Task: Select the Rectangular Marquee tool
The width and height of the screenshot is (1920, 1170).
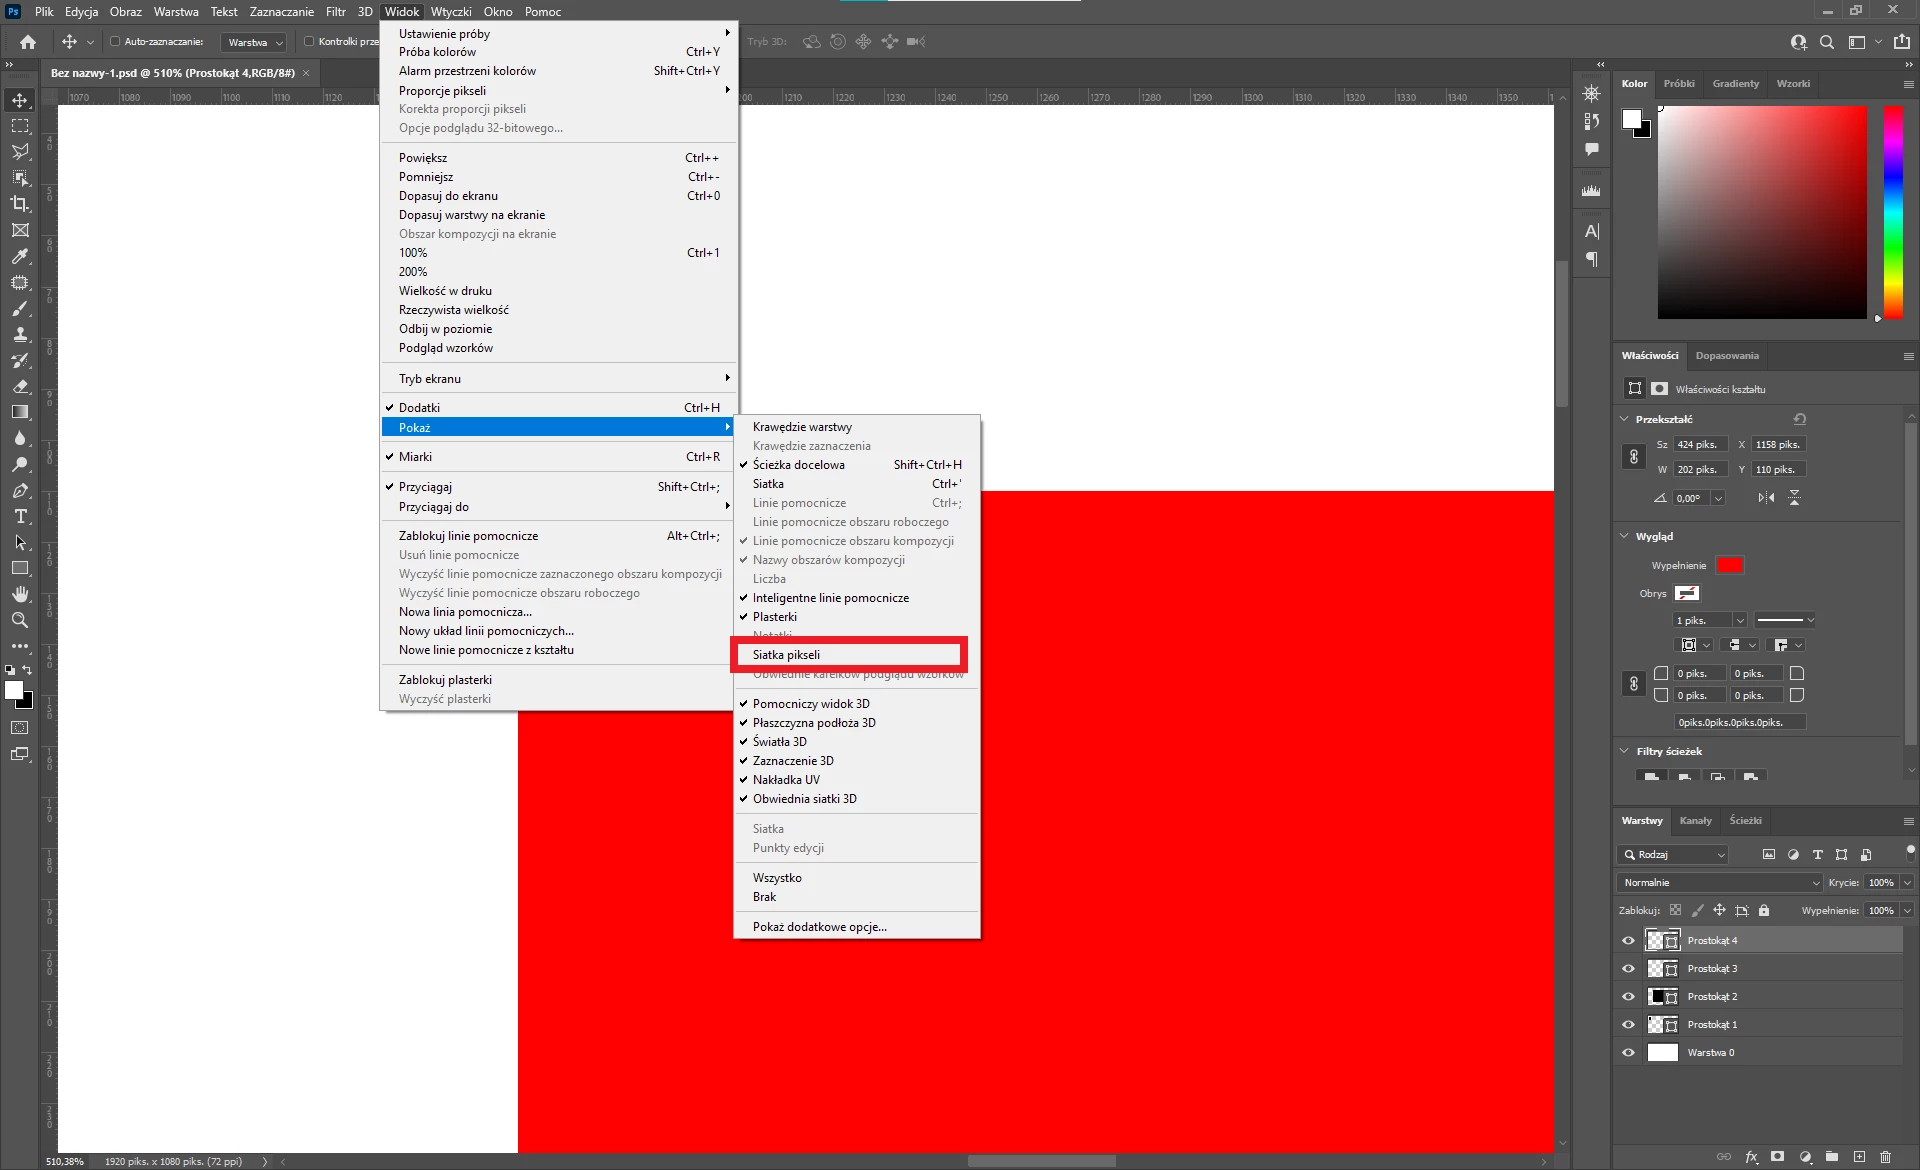Action: click(20, 126)
